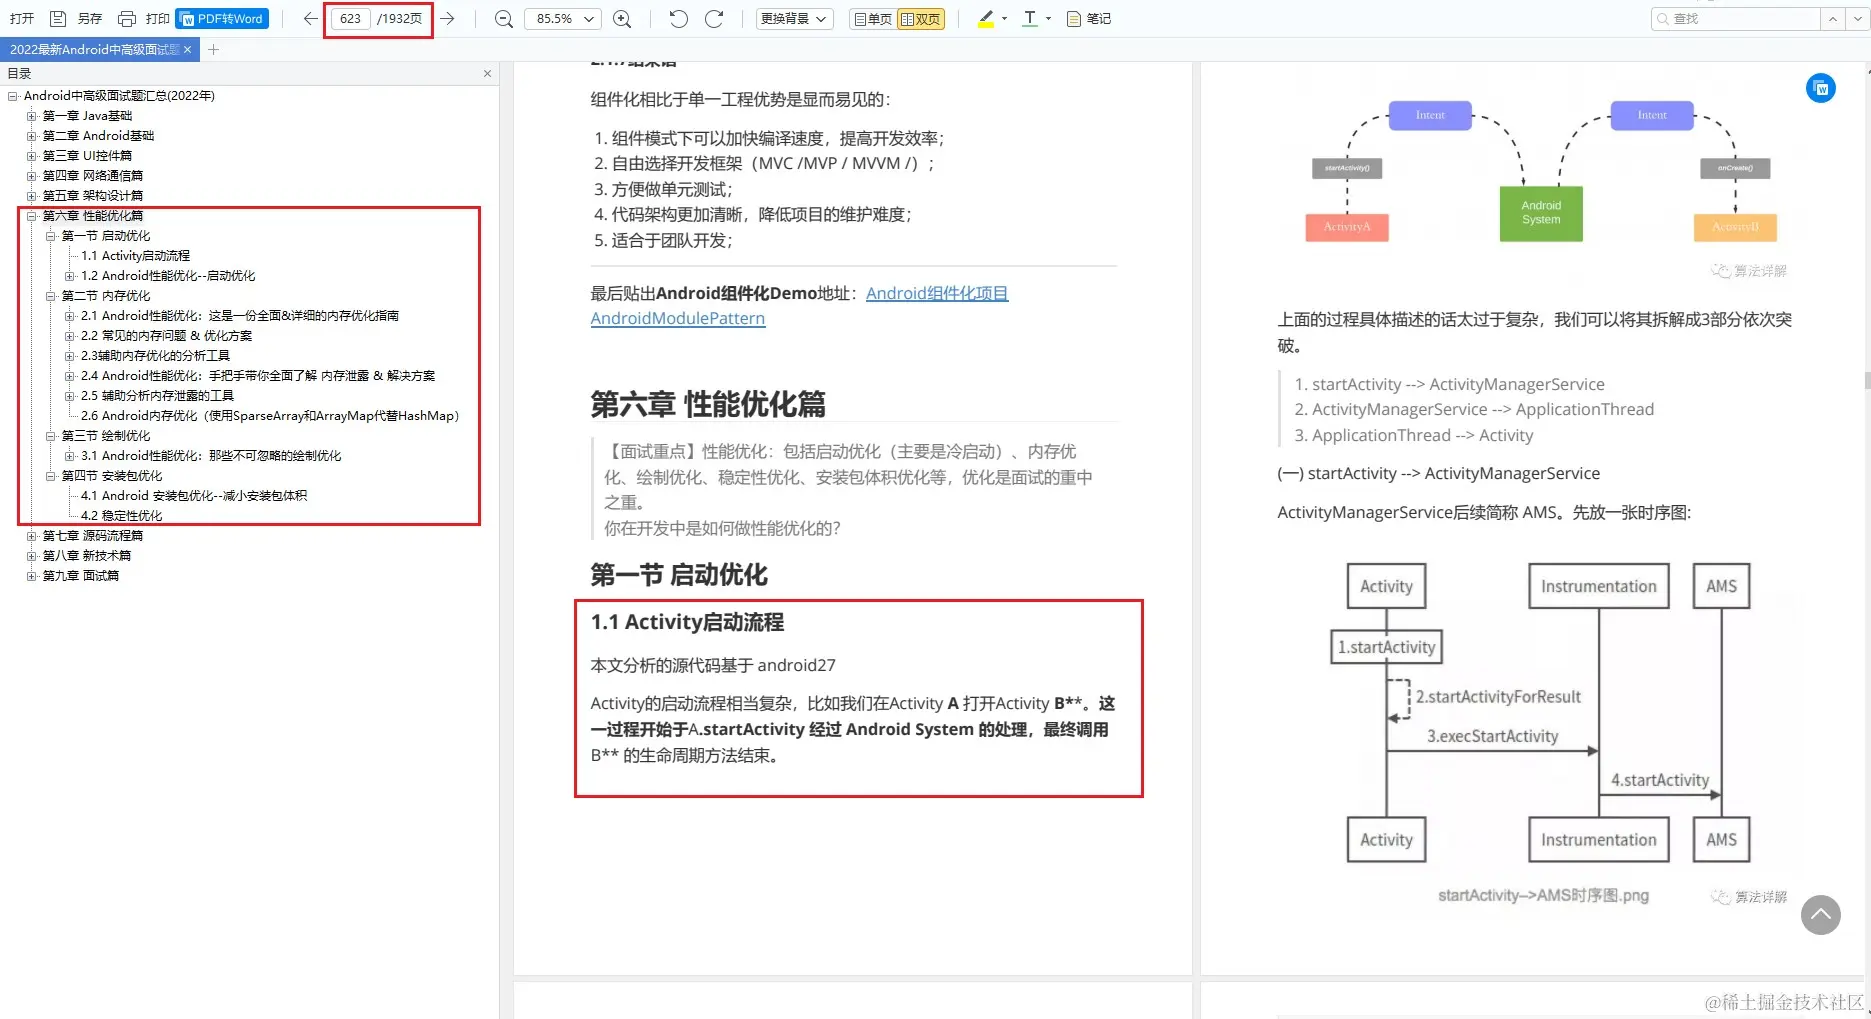The height and width of the screenshot is (1019, 1871).
Task: Enable 双页 two-page view mode
Action: [921, 18]
